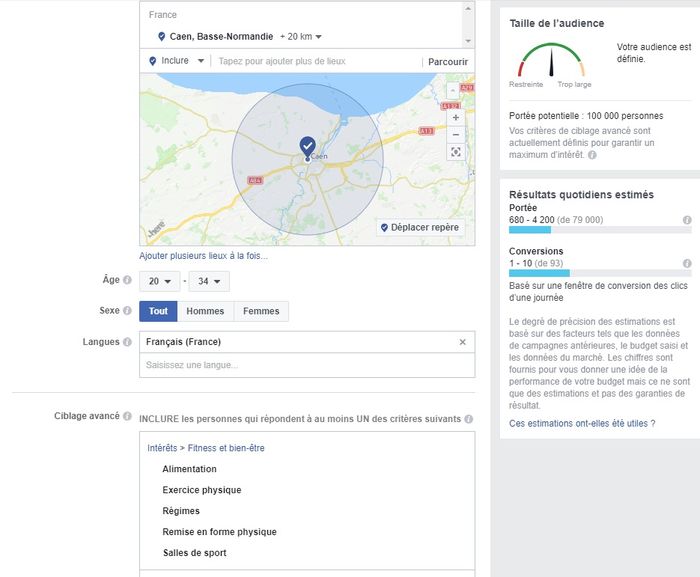Click info icon beside Portée estimate bar
This screenshot has height=577, width=700.
tap(687, 219)
